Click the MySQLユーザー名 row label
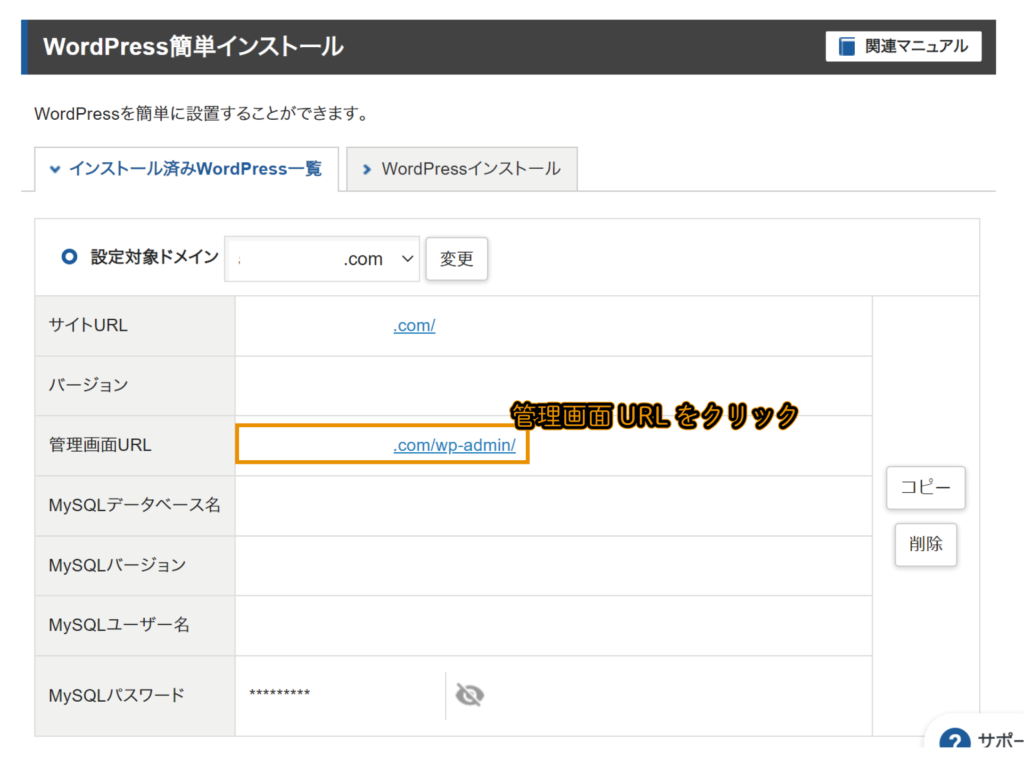The height and width of the screenshot is (762, 1024). [x=119, y=626]
